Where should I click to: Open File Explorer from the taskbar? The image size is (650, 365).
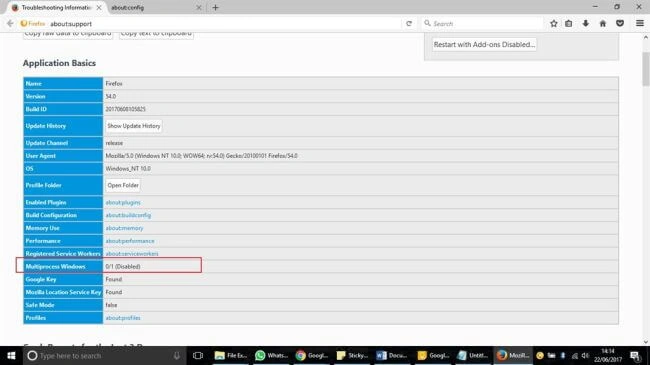230,355
